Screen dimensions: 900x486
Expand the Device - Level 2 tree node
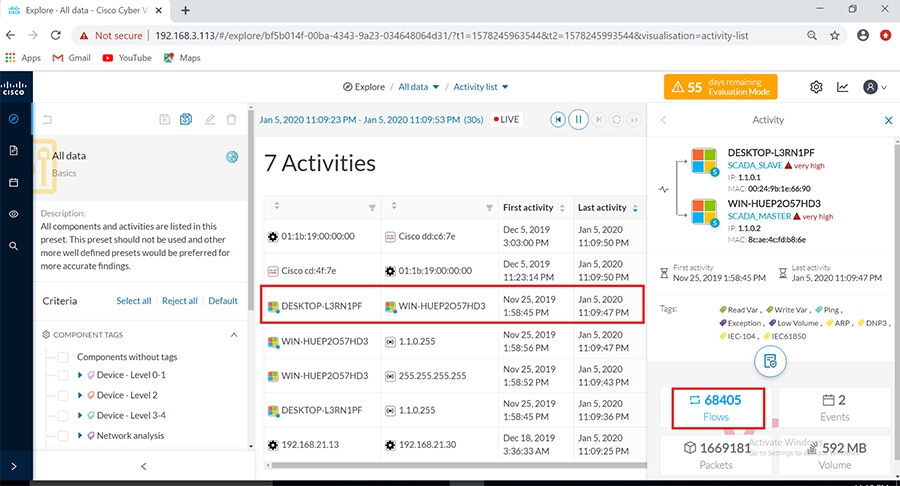(80, 395)
